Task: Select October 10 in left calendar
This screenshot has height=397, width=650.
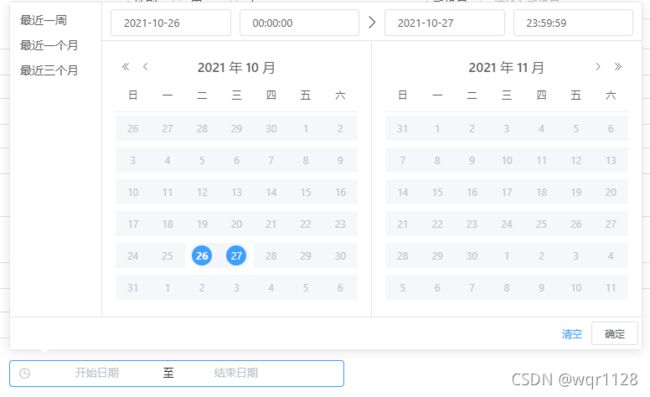Action: (x=133, y=192)
